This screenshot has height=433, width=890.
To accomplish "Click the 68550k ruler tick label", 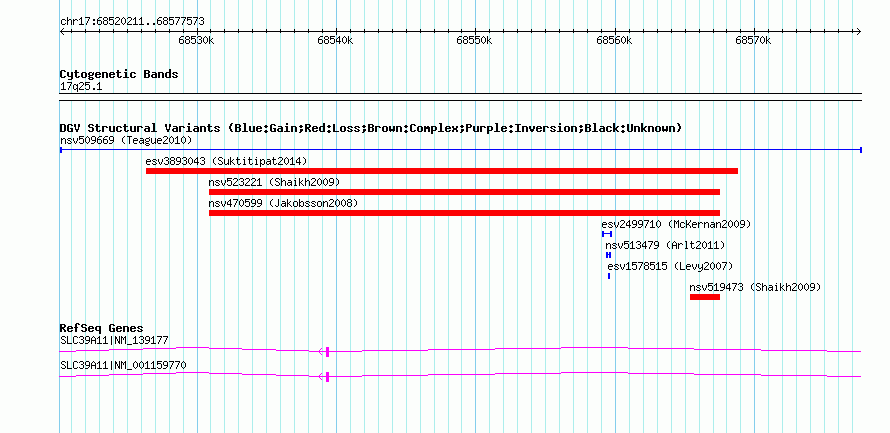I will (x=475, y=40).
